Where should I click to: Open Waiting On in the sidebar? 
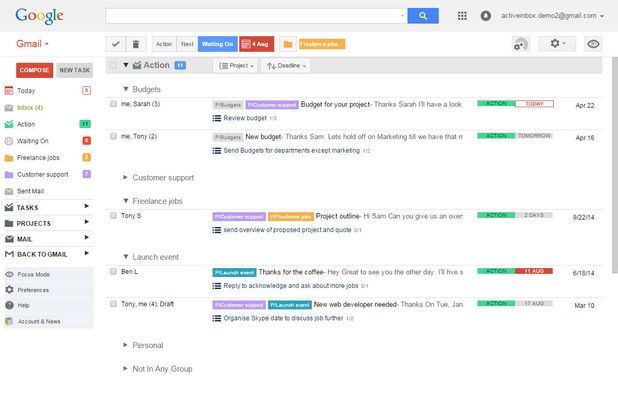point(32,141)
